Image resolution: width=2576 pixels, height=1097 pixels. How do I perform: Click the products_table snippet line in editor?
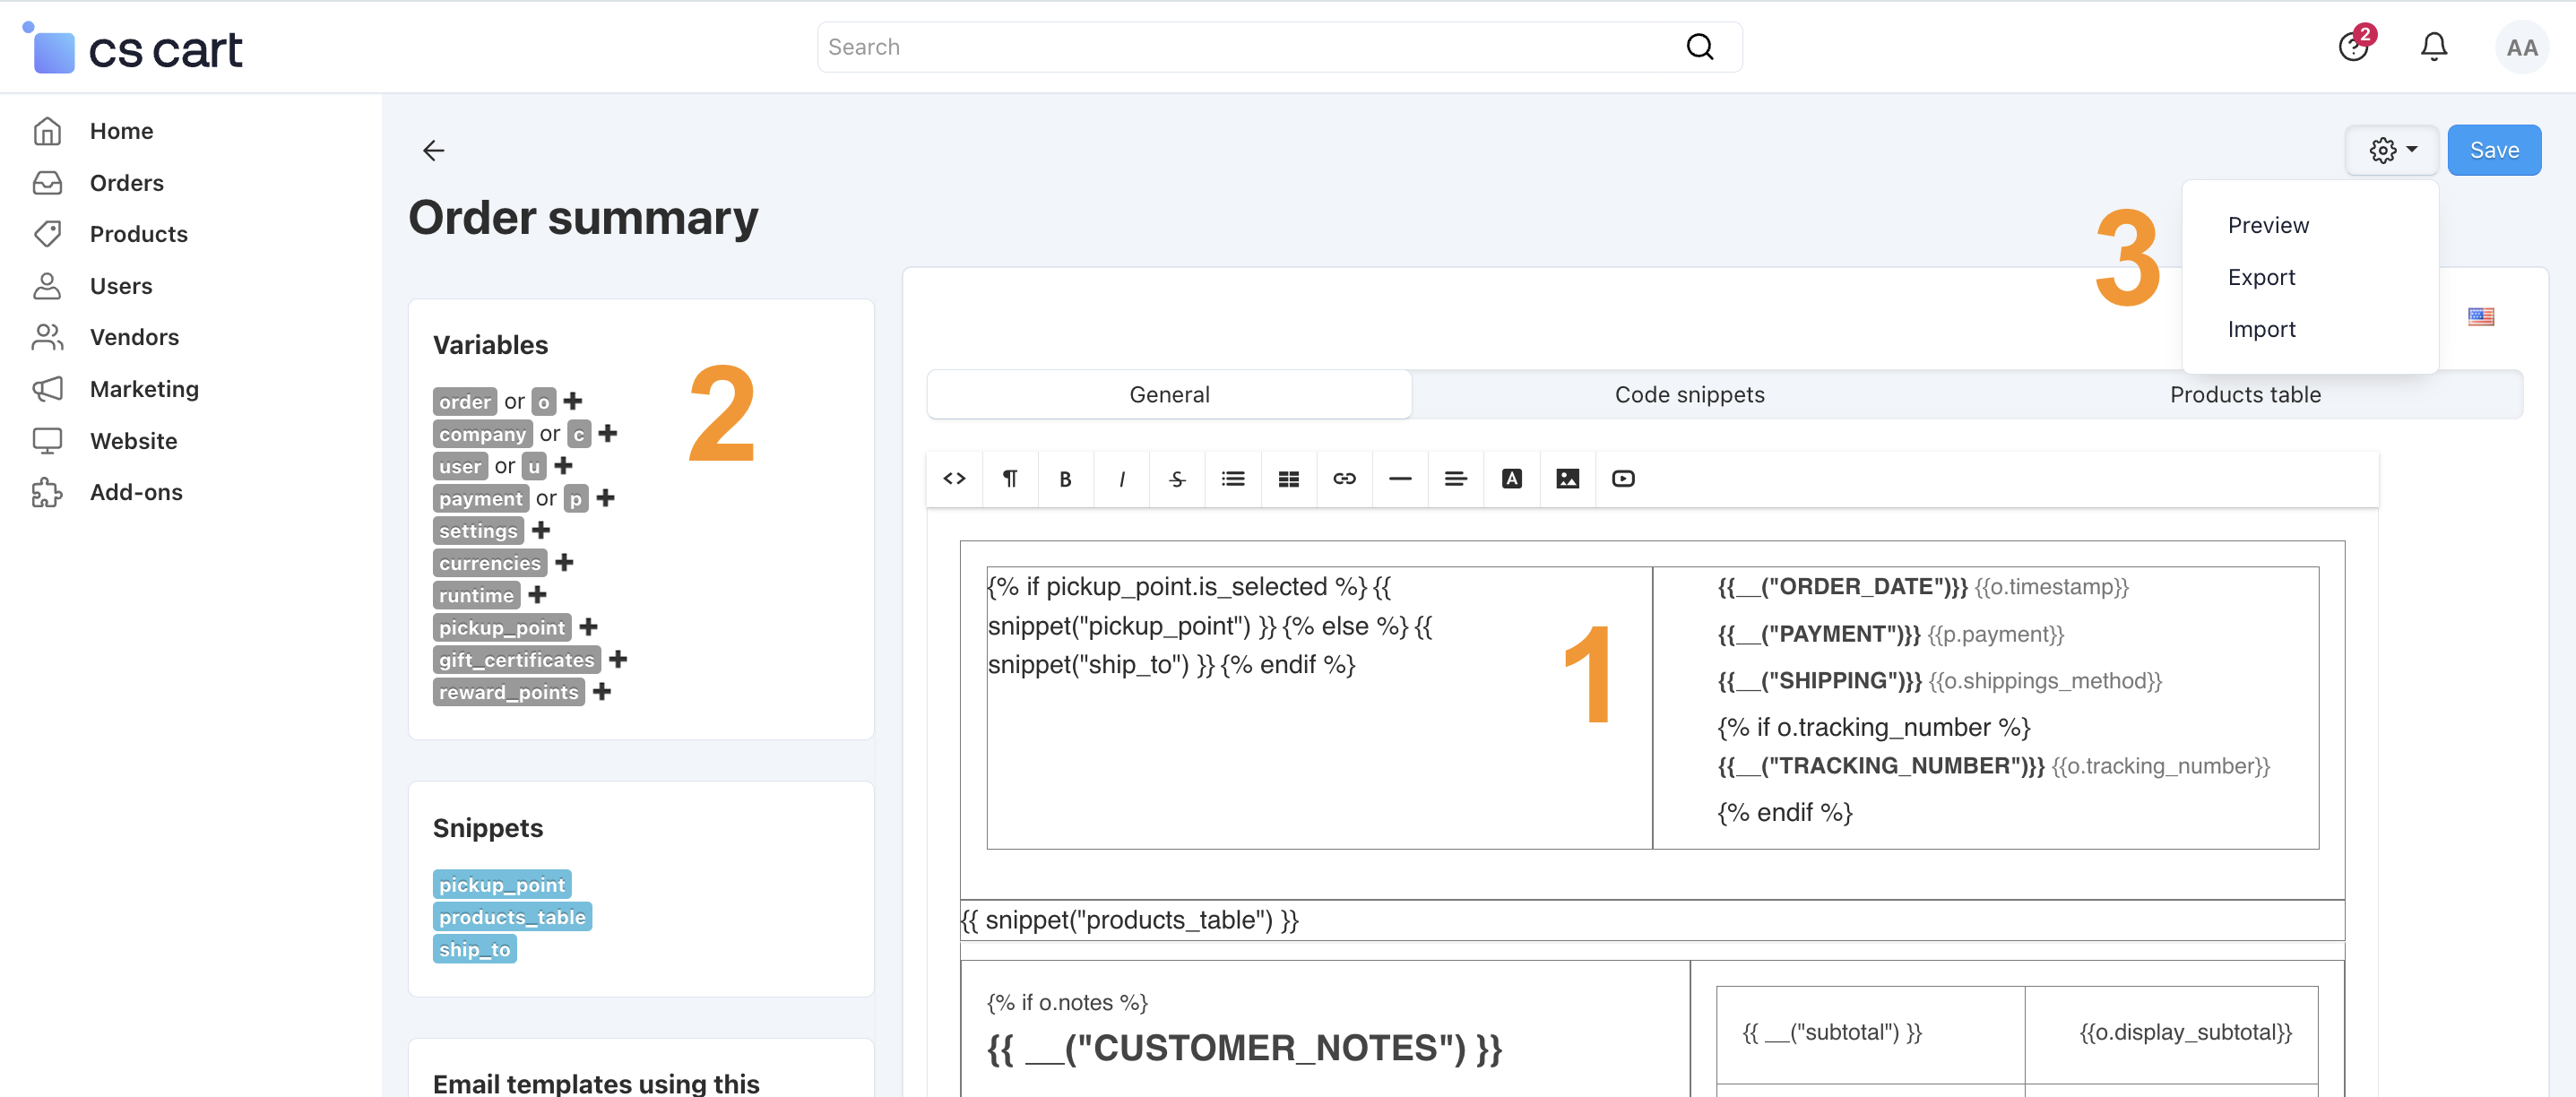1129,920
